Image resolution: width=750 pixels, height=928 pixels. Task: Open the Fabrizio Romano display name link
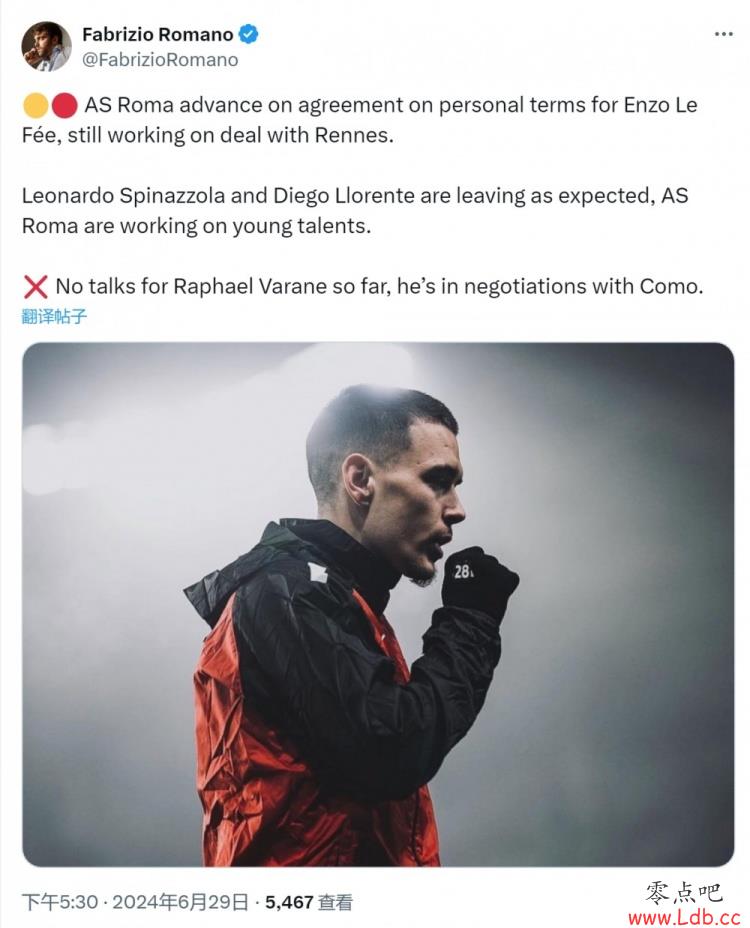[157, 35]
